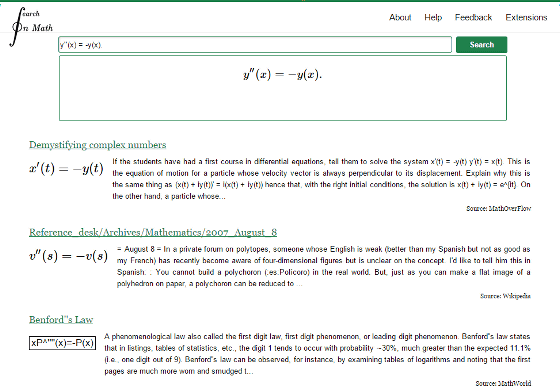Image resolution: width=560 pixels, height=390 pixels.
Task: Click the Source: MathWorld label
Action: pos(503,383)
